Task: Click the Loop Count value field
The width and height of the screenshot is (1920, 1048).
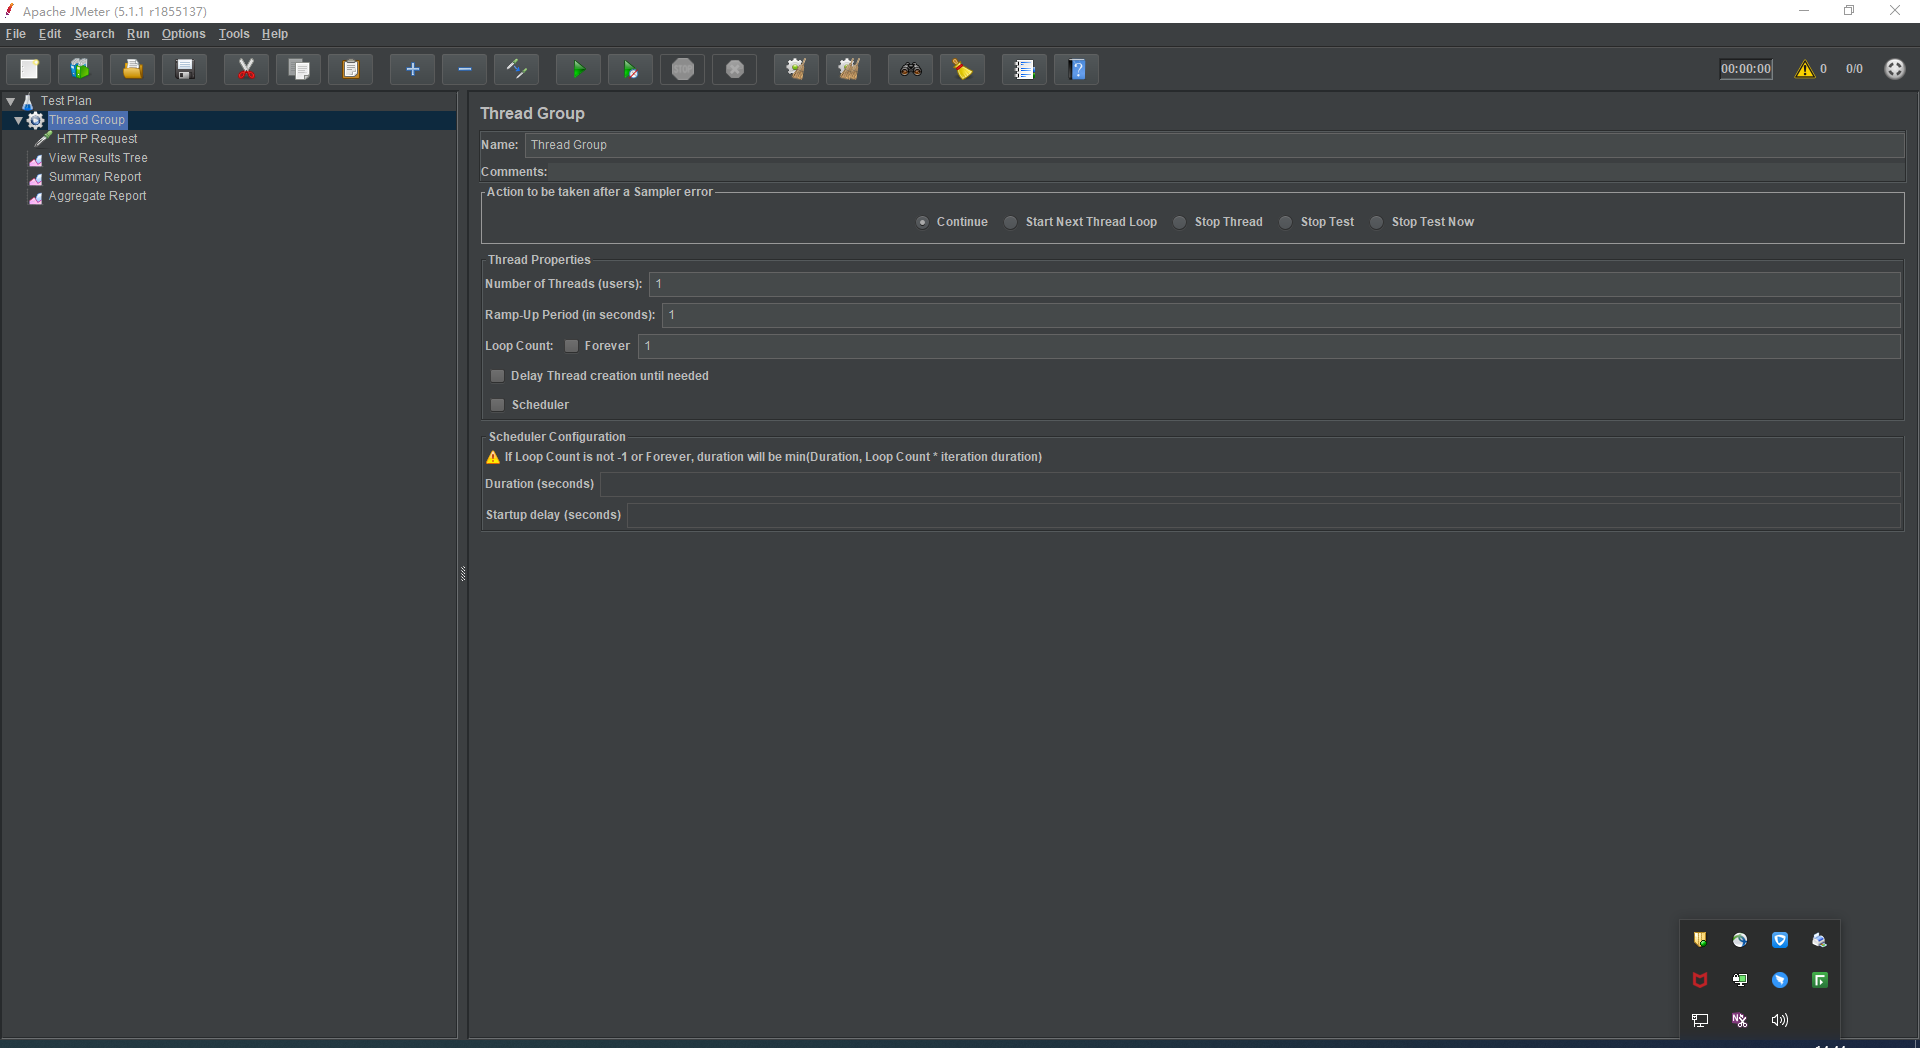Action: pyautogui.click(x=1269, y=346)
